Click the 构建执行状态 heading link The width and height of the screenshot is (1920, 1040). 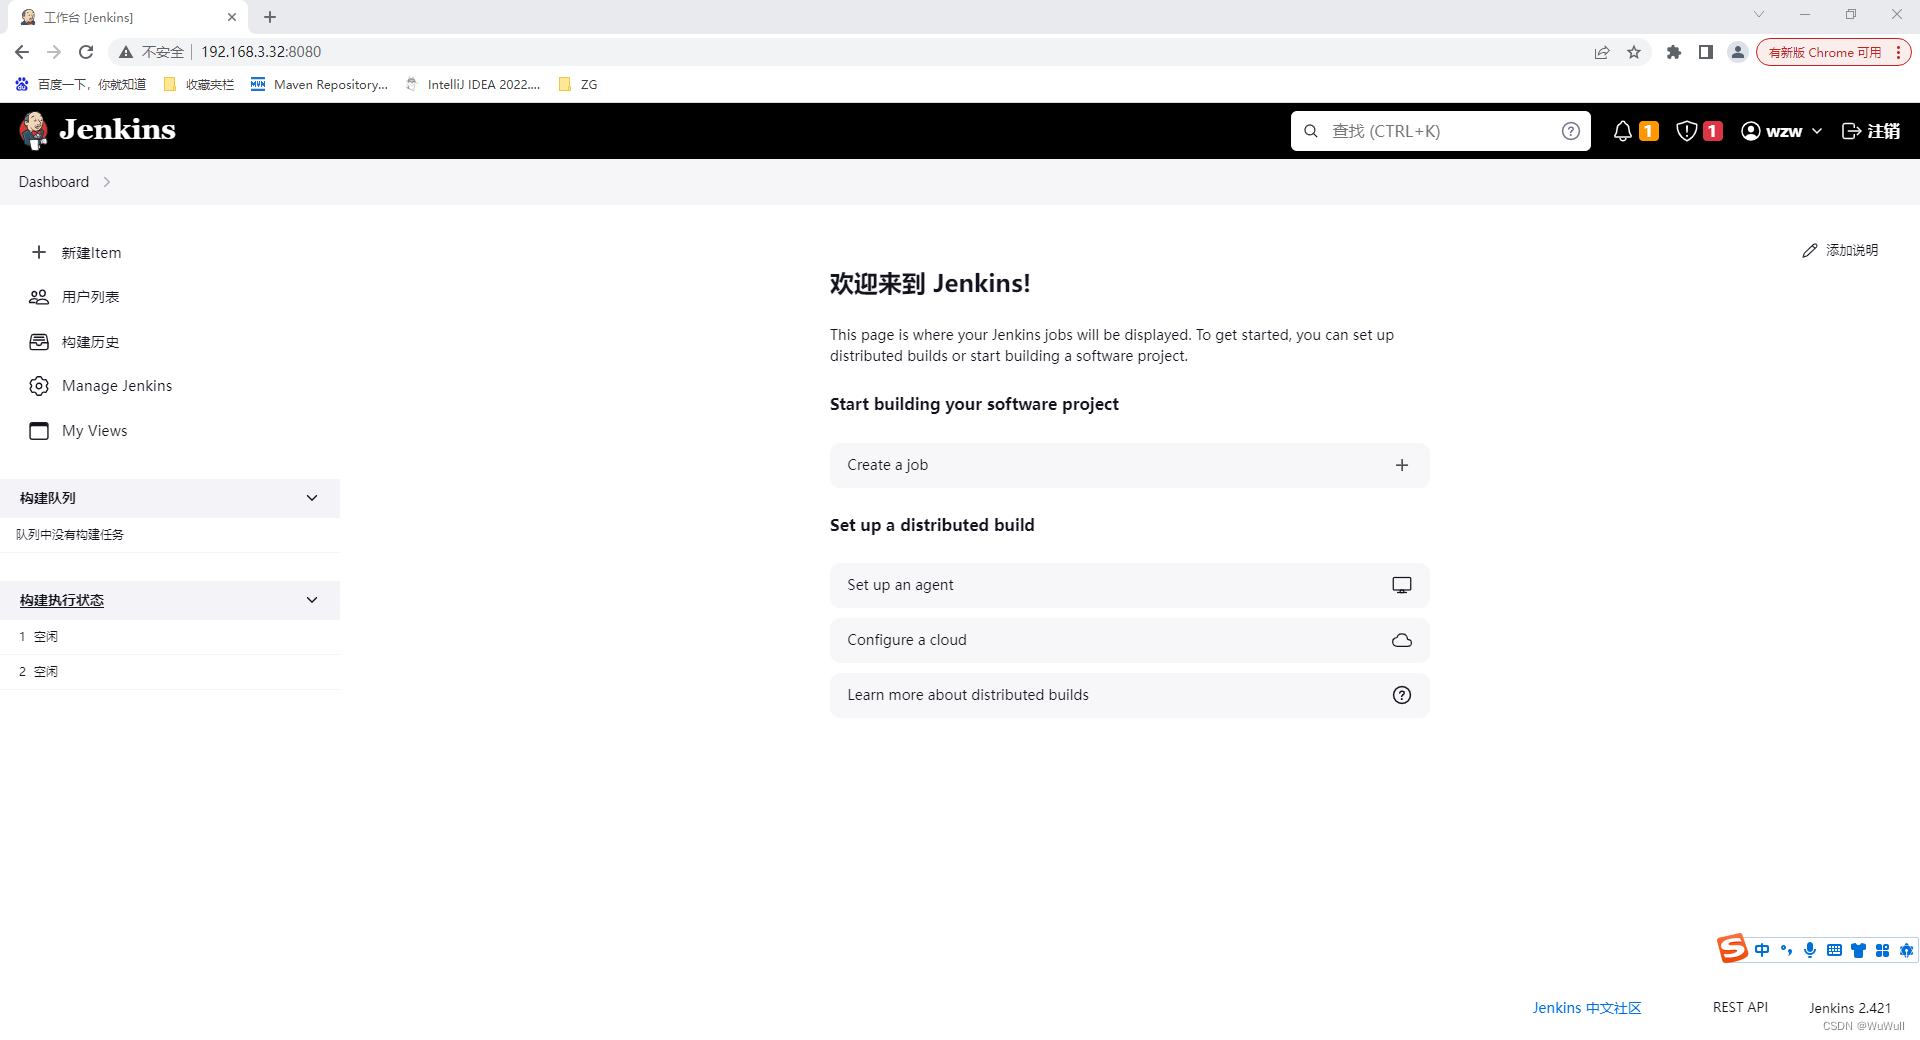(x=62, y=600)
